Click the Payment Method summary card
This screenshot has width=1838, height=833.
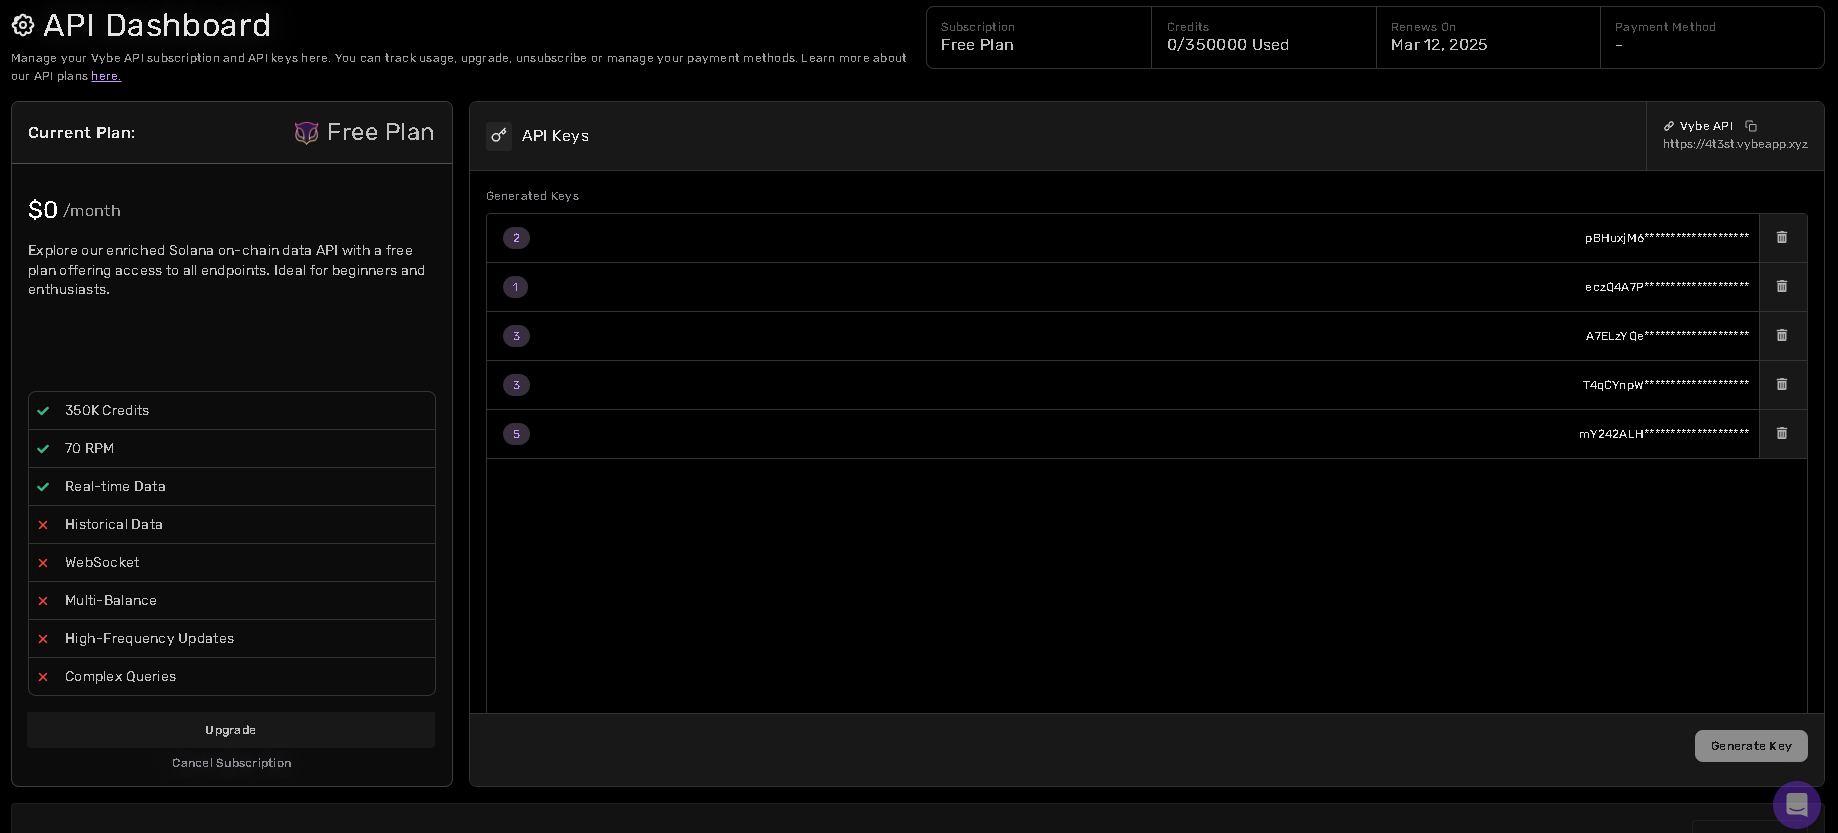[x=1712, y=38]
